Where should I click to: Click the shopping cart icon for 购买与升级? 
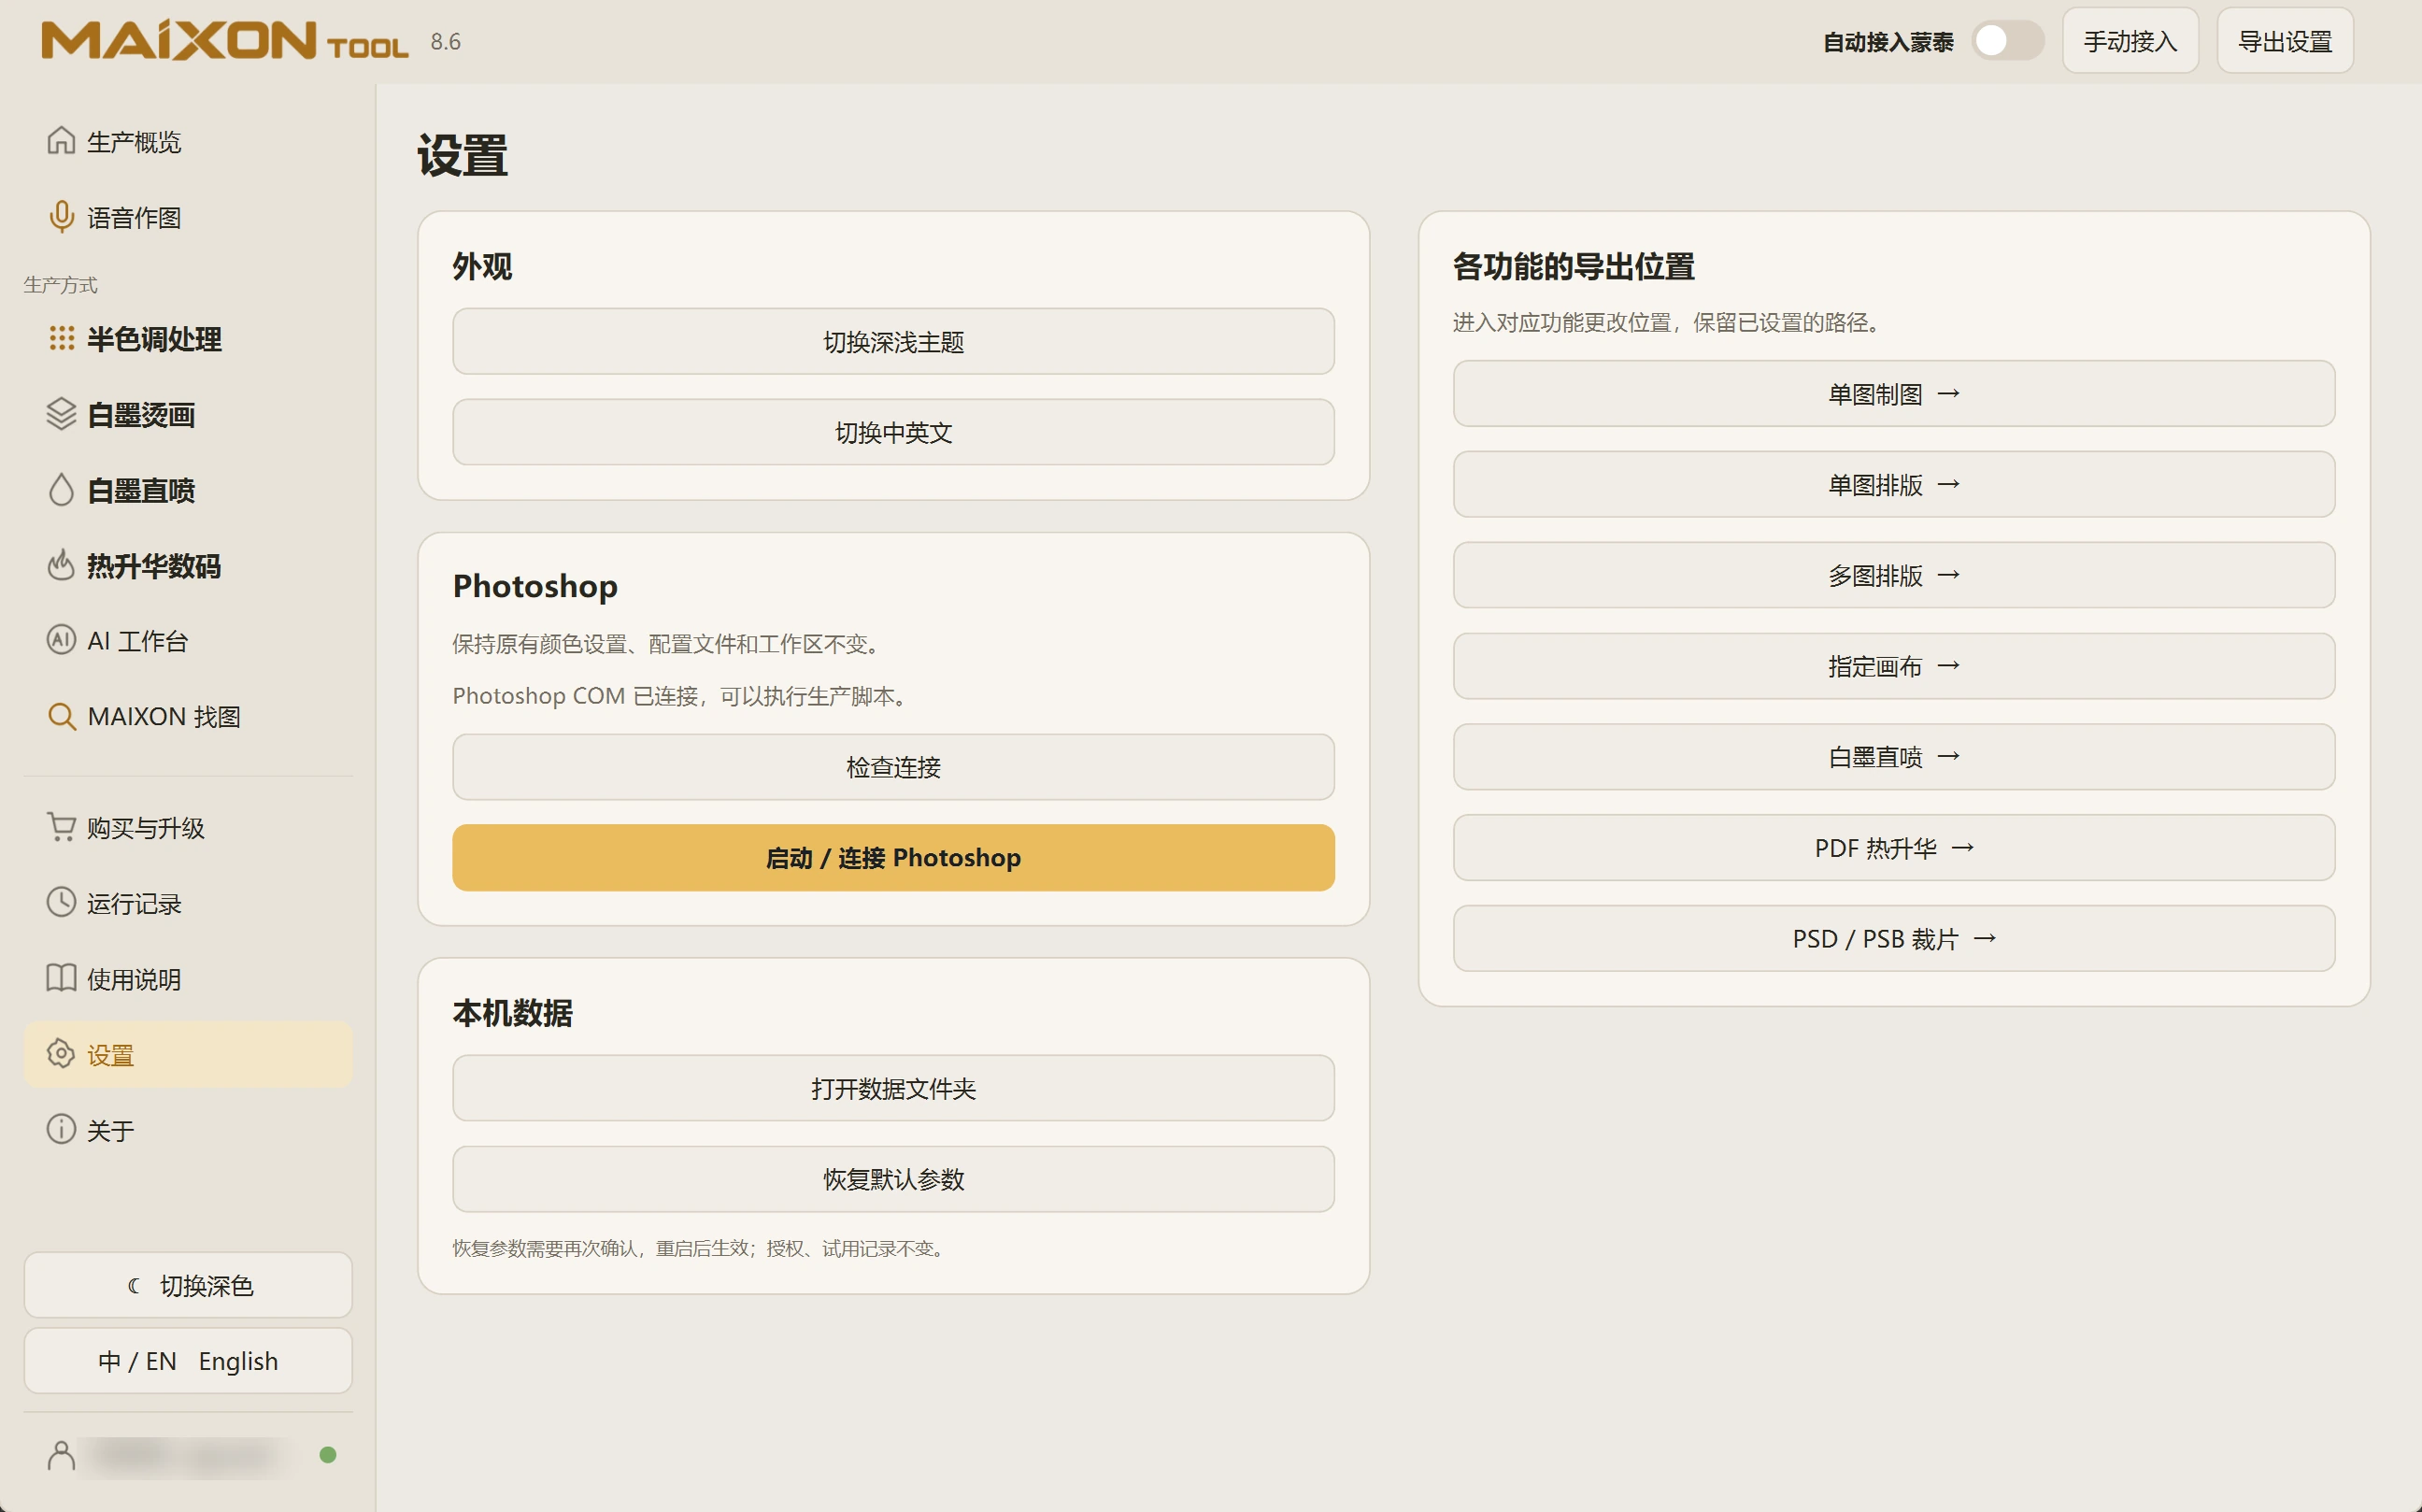click(x=61, y=828)
